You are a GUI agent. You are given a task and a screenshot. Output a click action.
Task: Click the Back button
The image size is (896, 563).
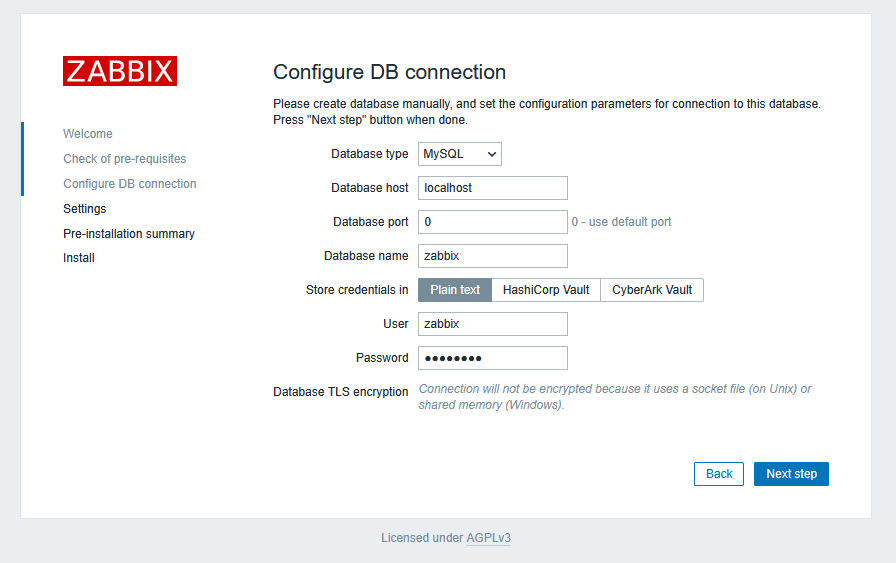pos(719,474)
